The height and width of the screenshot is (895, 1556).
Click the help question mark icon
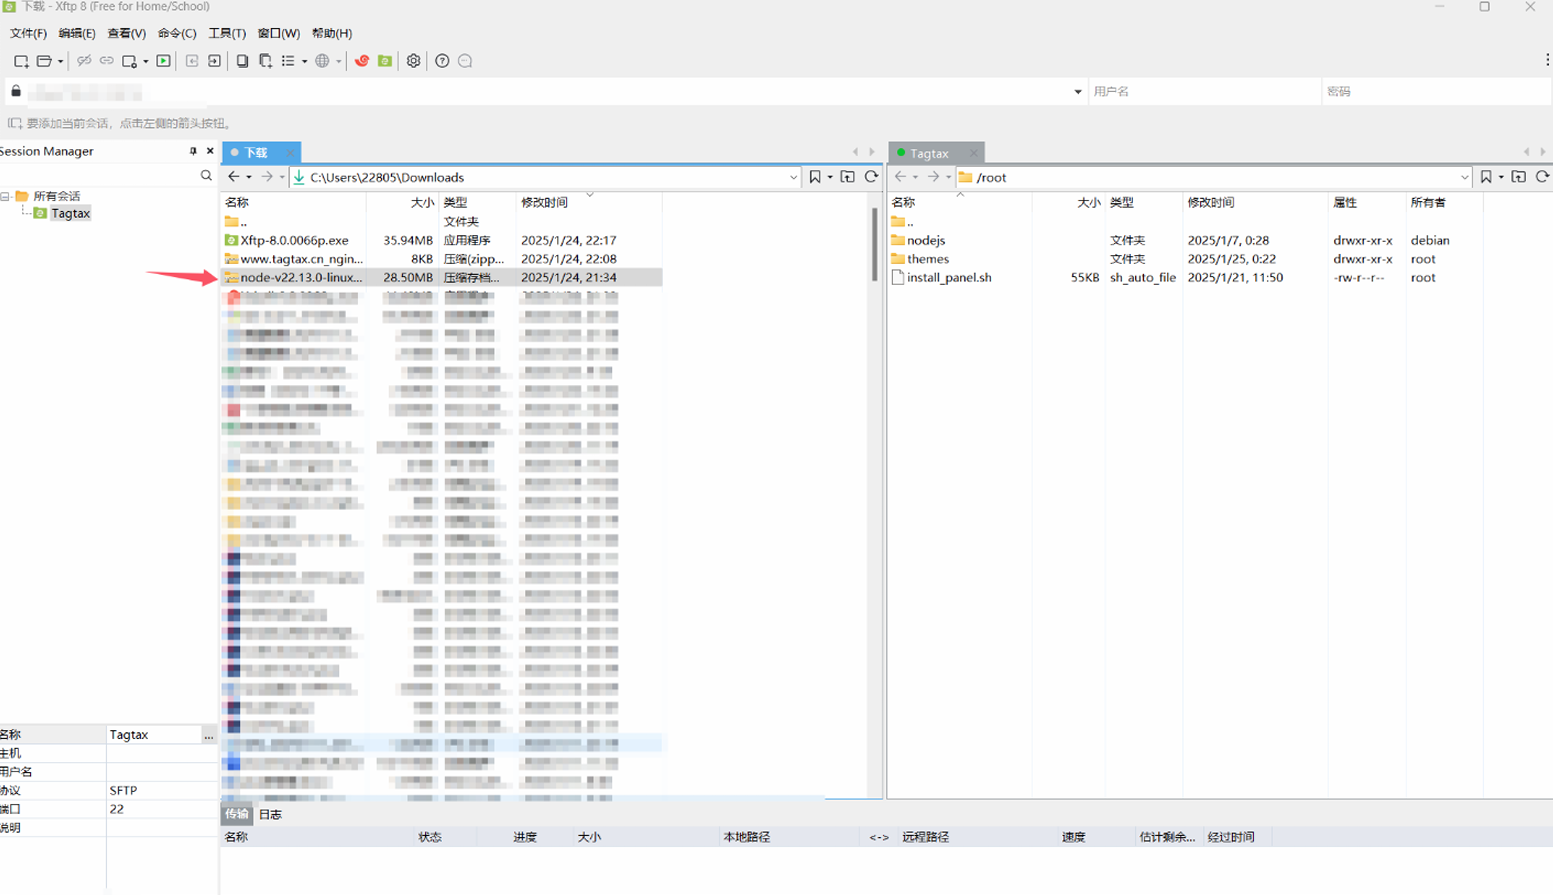(442, 61)
